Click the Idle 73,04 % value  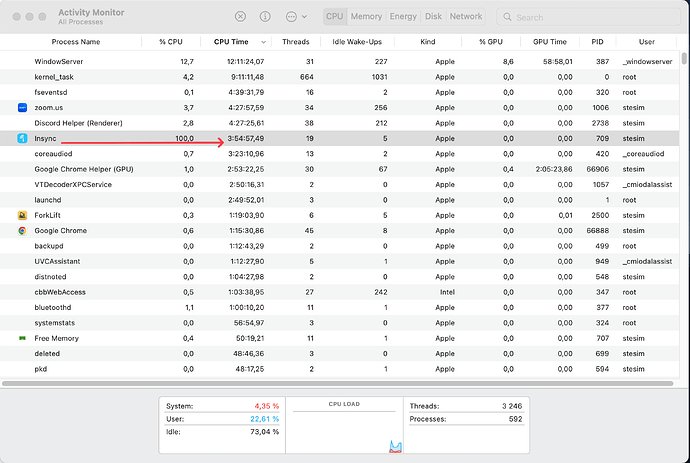tap(264, 432)
